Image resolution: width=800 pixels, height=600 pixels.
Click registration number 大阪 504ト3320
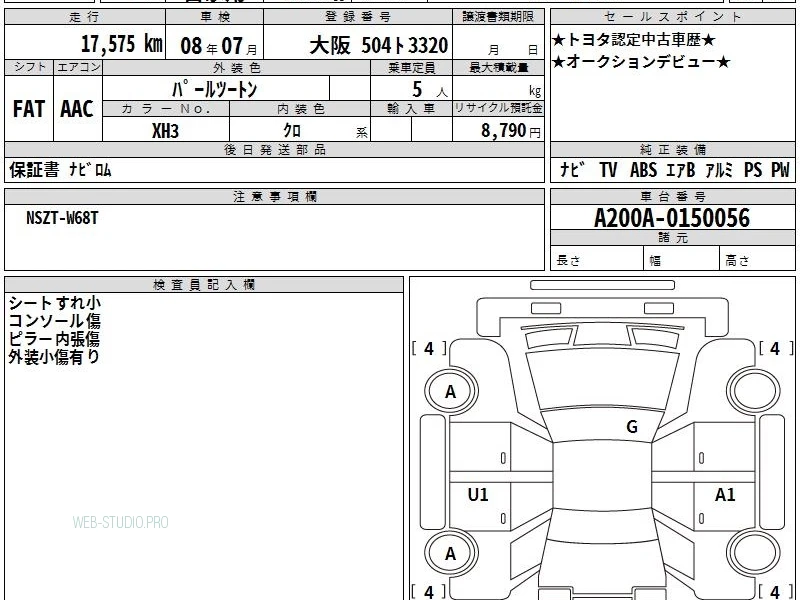(379, 46)
